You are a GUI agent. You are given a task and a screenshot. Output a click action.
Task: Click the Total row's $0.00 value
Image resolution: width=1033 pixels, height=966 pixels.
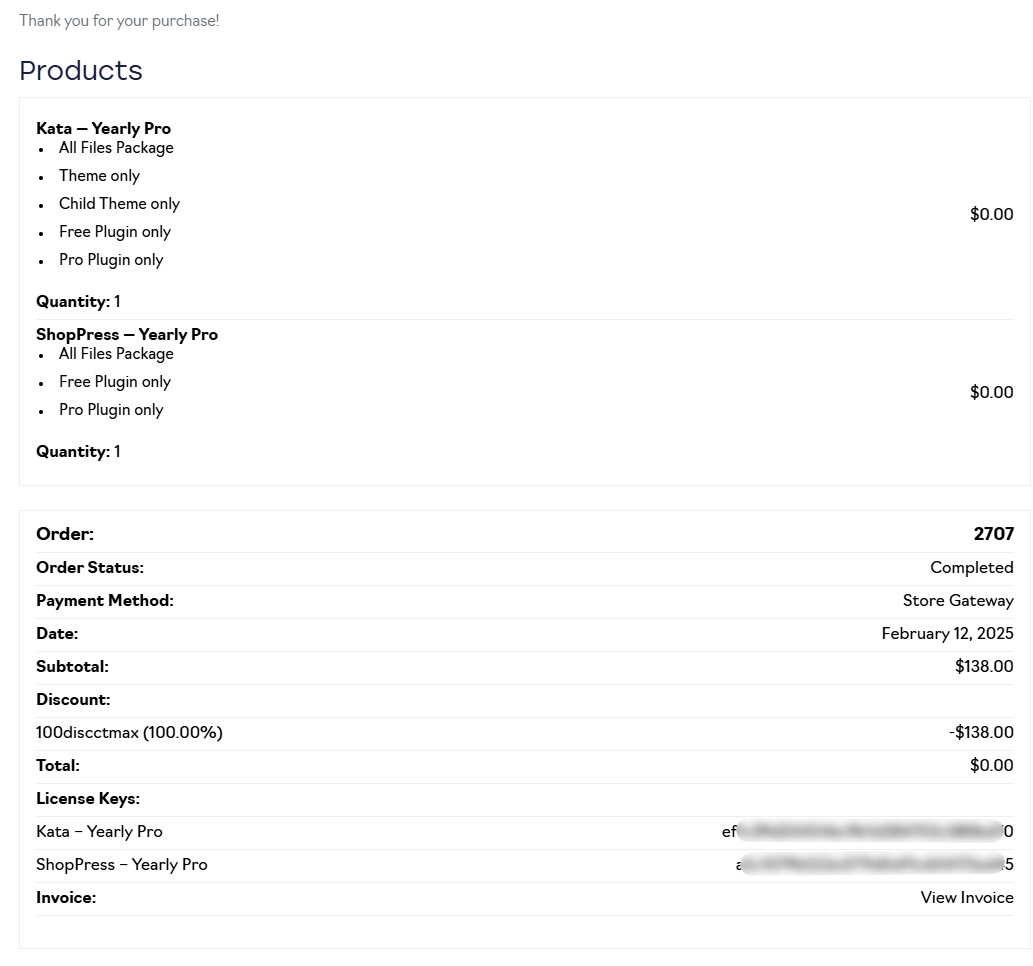[991, 765]
